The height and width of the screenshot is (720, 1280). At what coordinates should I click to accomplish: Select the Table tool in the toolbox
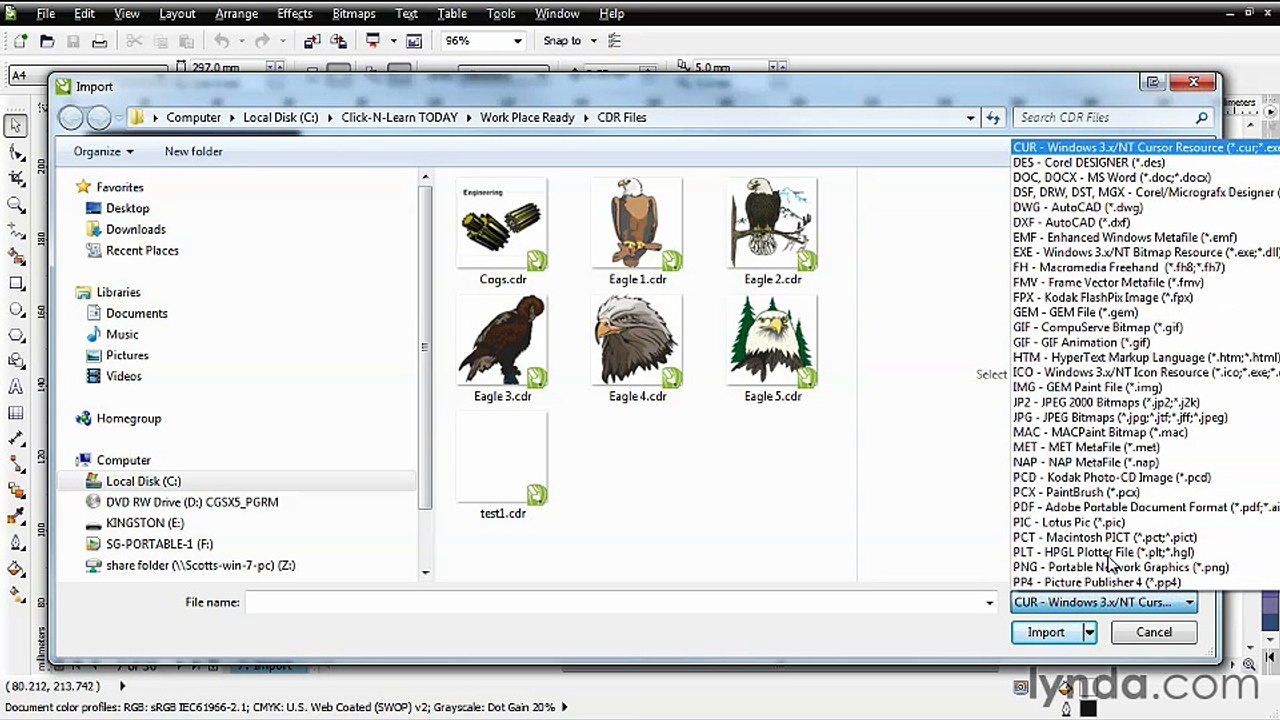15,413
